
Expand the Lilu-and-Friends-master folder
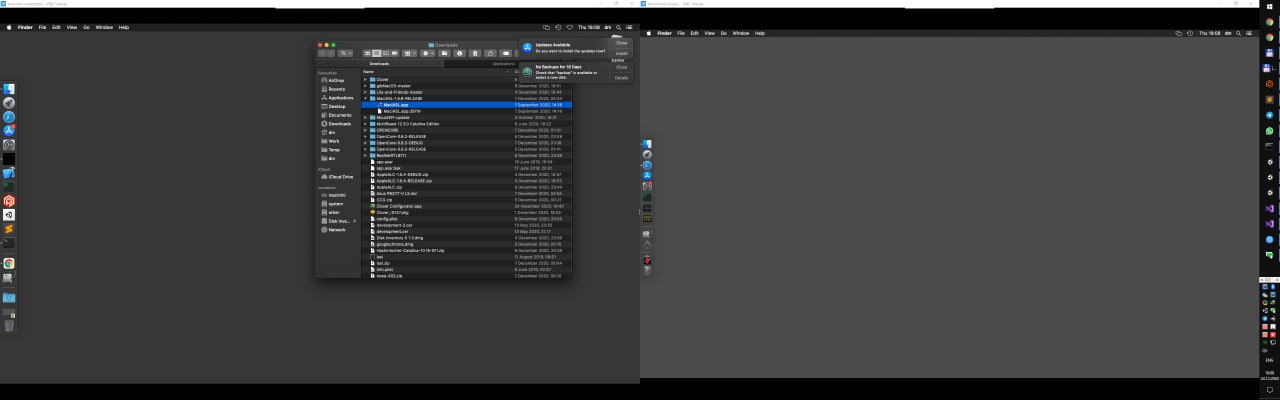[365, 92]
